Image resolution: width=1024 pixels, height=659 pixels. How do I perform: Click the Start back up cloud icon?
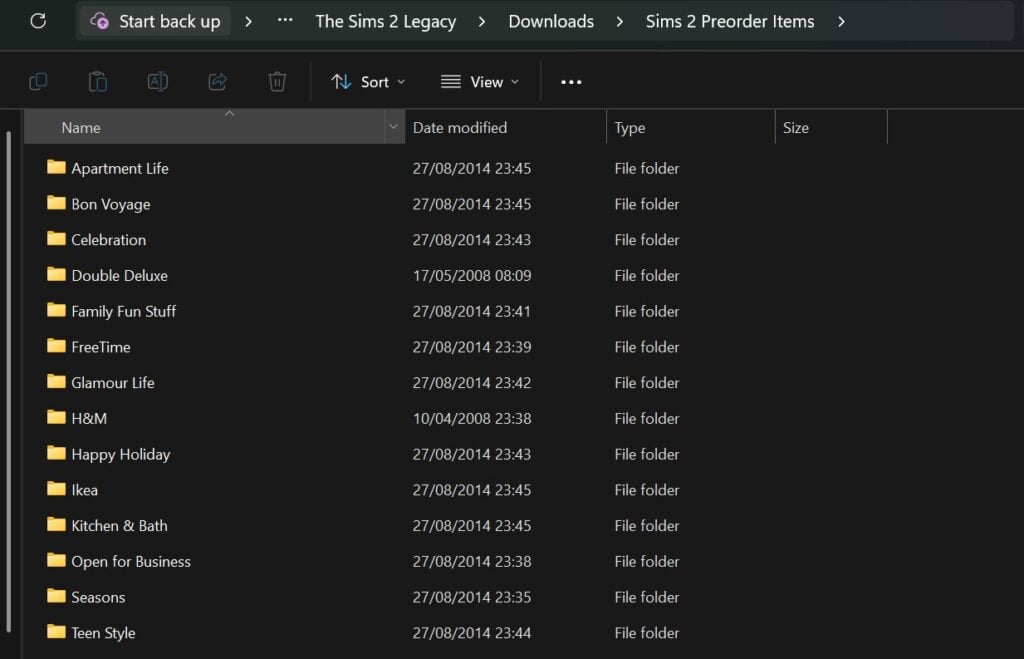tap(99, 21)
